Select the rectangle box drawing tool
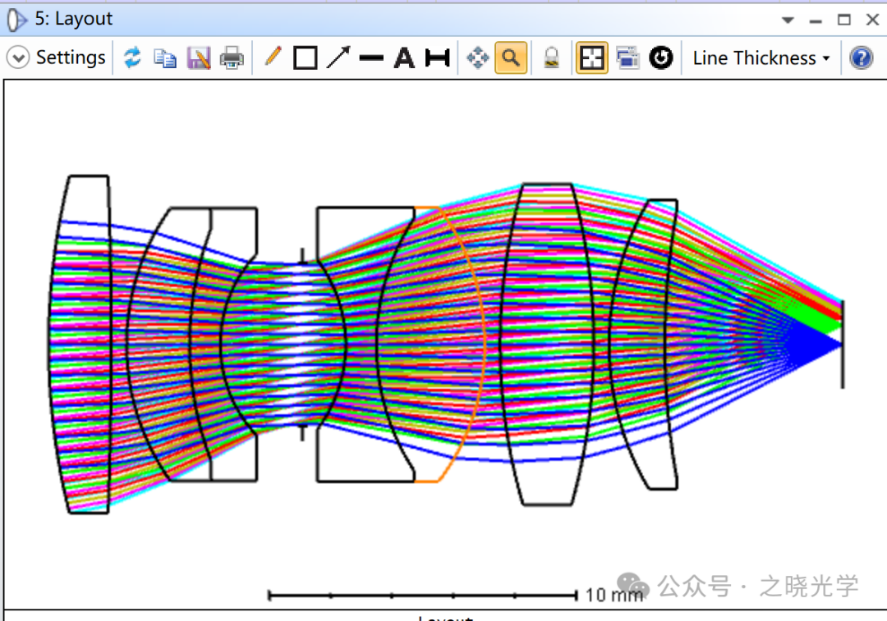 point(305,58)
